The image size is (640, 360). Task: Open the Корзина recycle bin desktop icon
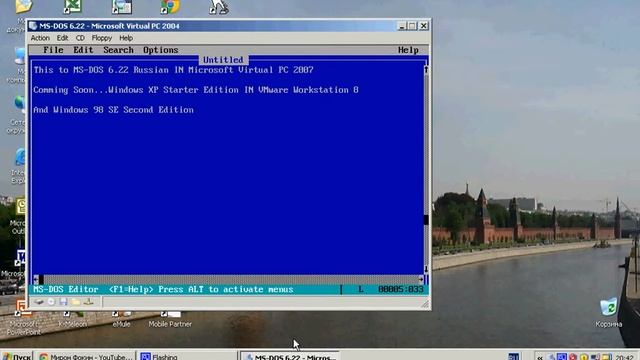608,313
